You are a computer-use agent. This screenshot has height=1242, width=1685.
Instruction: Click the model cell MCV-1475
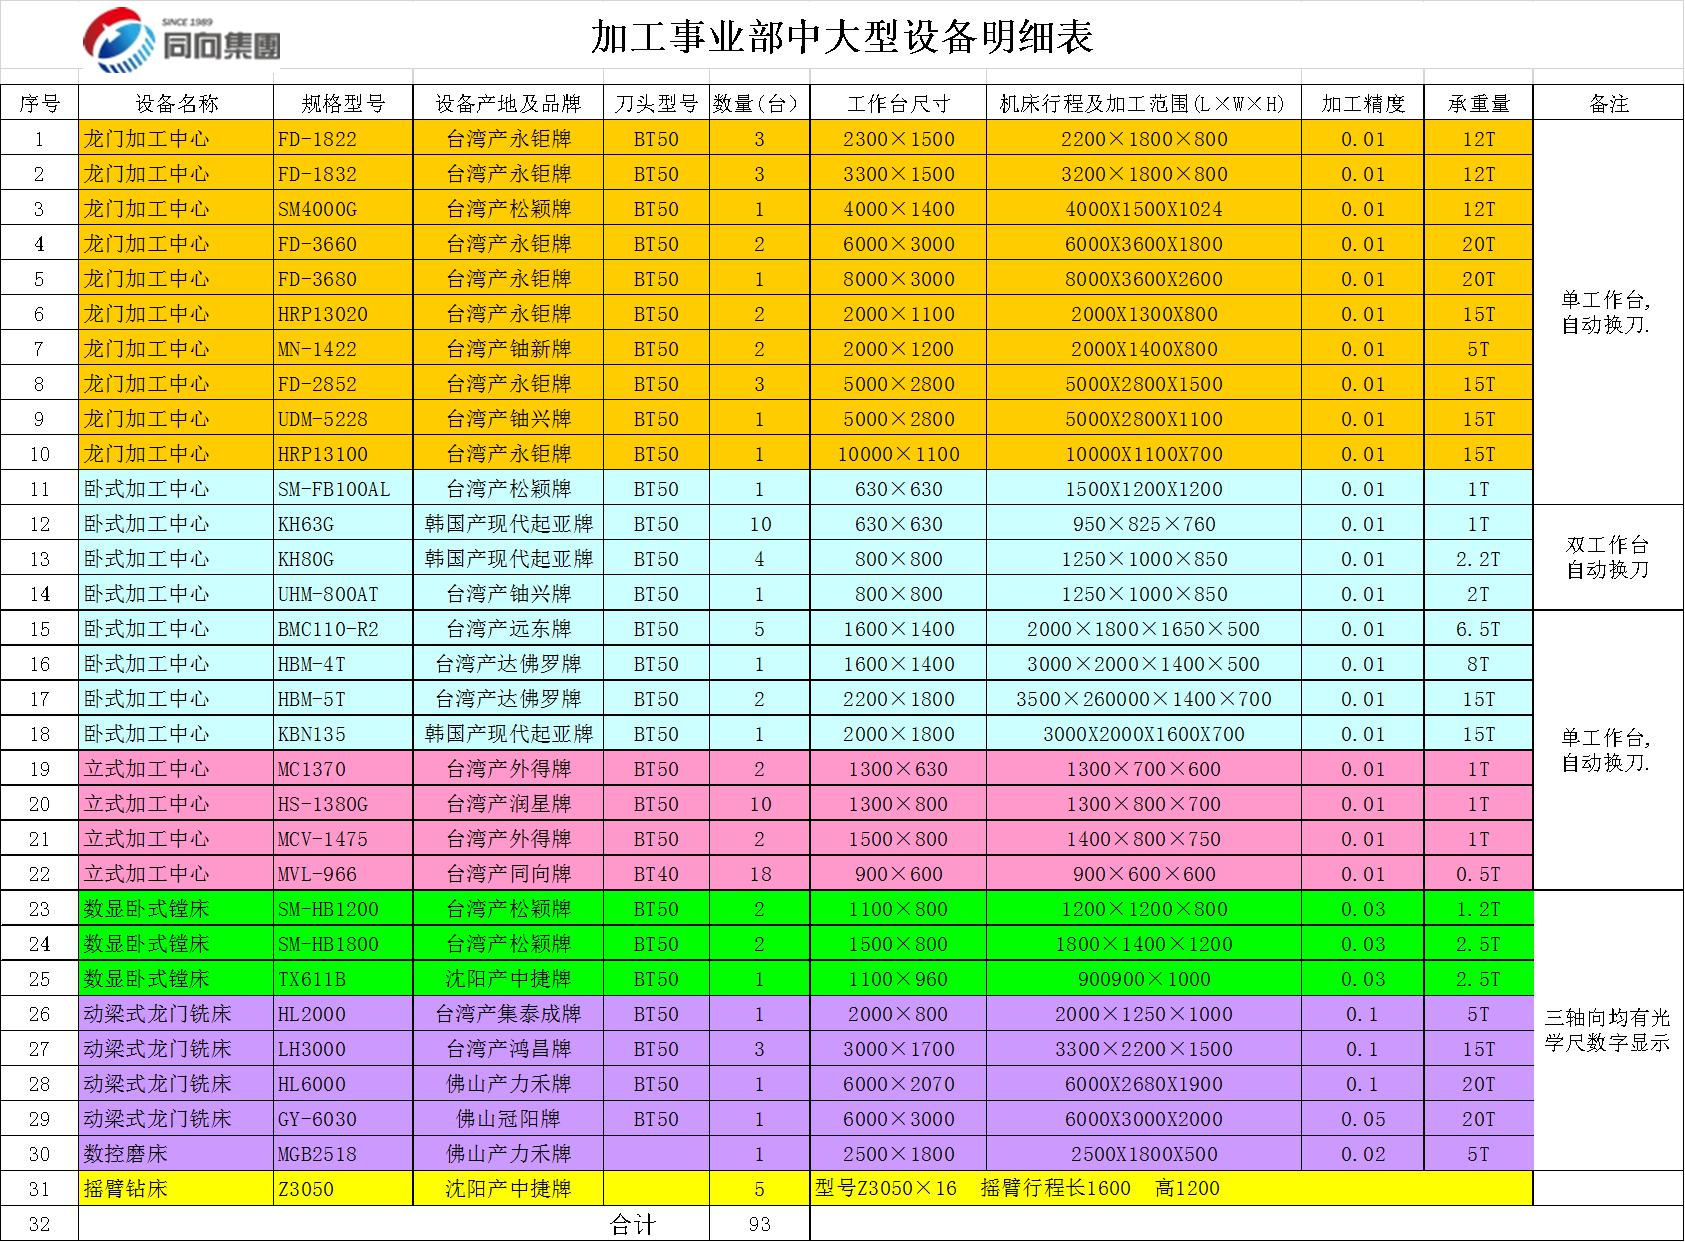coord(343,838)
